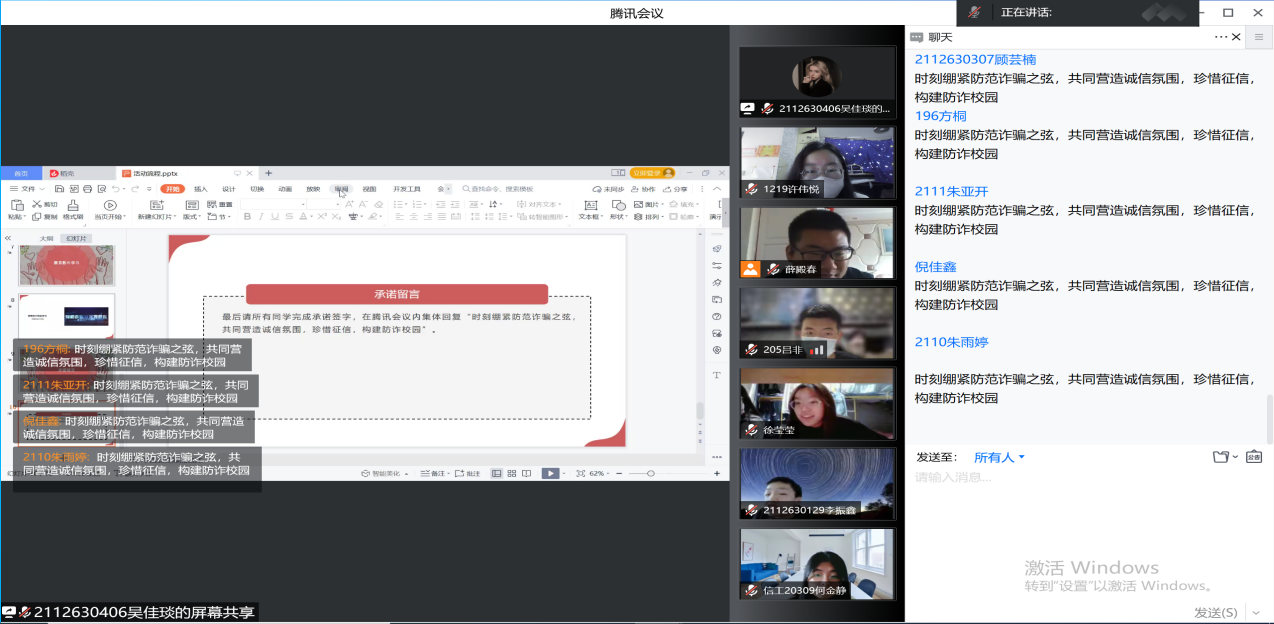Switch to the 设计 ribbon tab

229,188
